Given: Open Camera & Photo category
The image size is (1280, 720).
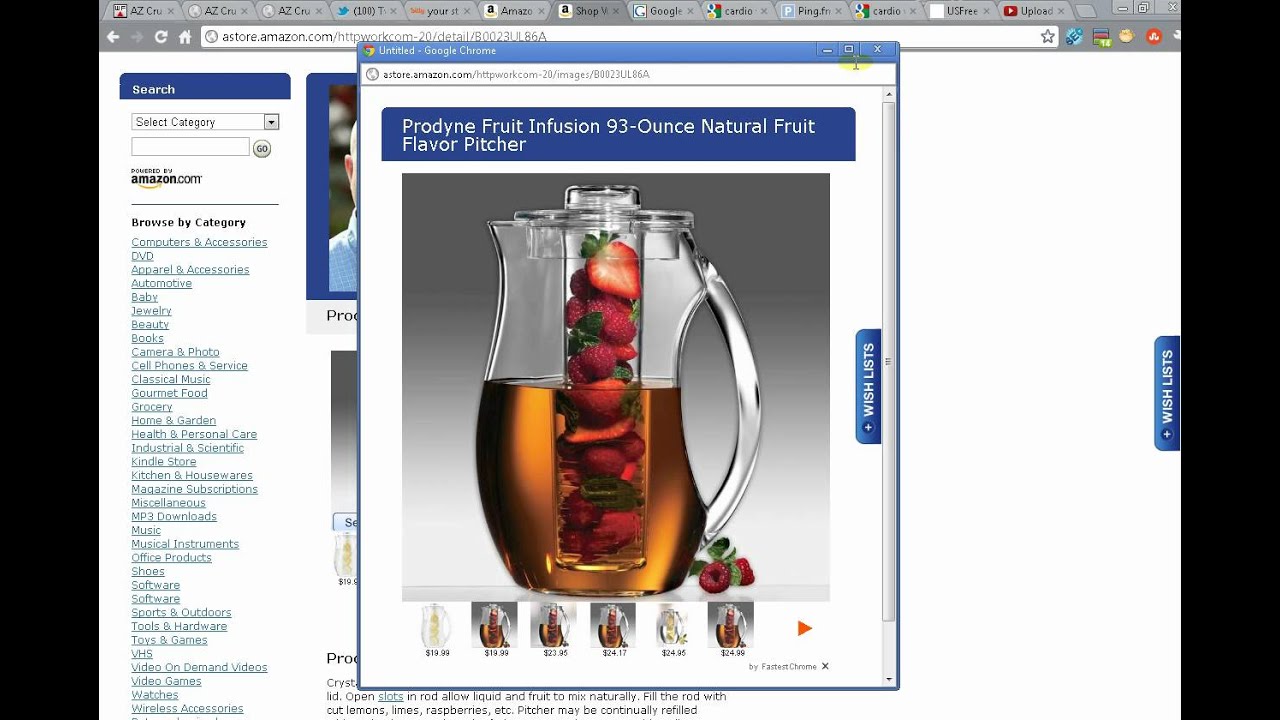Looking at the screenshot, I should (x=175, y=352).
